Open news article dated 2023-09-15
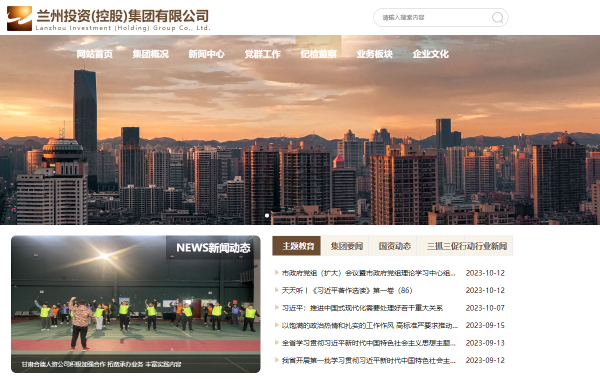 (x=370, y=325)
